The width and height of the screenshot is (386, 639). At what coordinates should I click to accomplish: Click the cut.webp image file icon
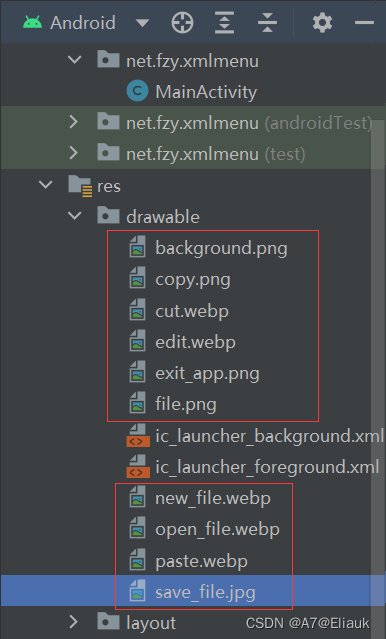[137, 309]
